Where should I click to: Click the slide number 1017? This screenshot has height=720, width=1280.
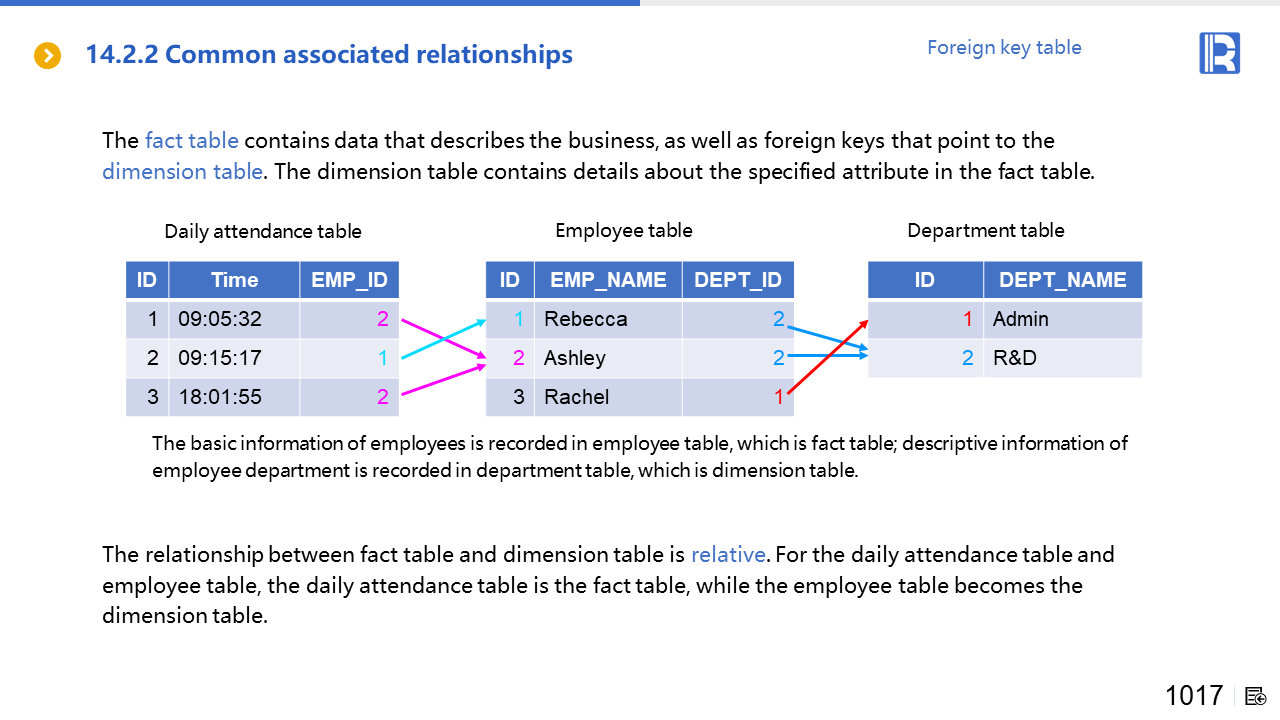(1194, 696)
